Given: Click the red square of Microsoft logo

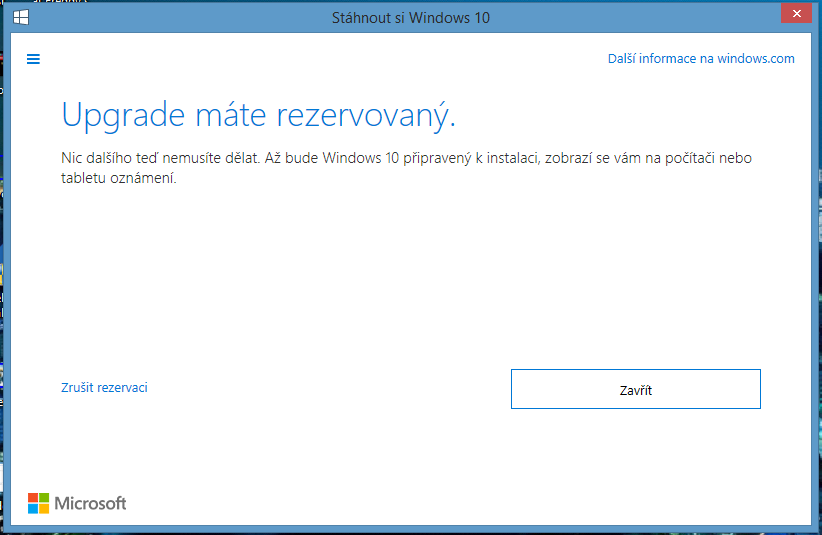Looking at the screenshot, I should [33, 497].
